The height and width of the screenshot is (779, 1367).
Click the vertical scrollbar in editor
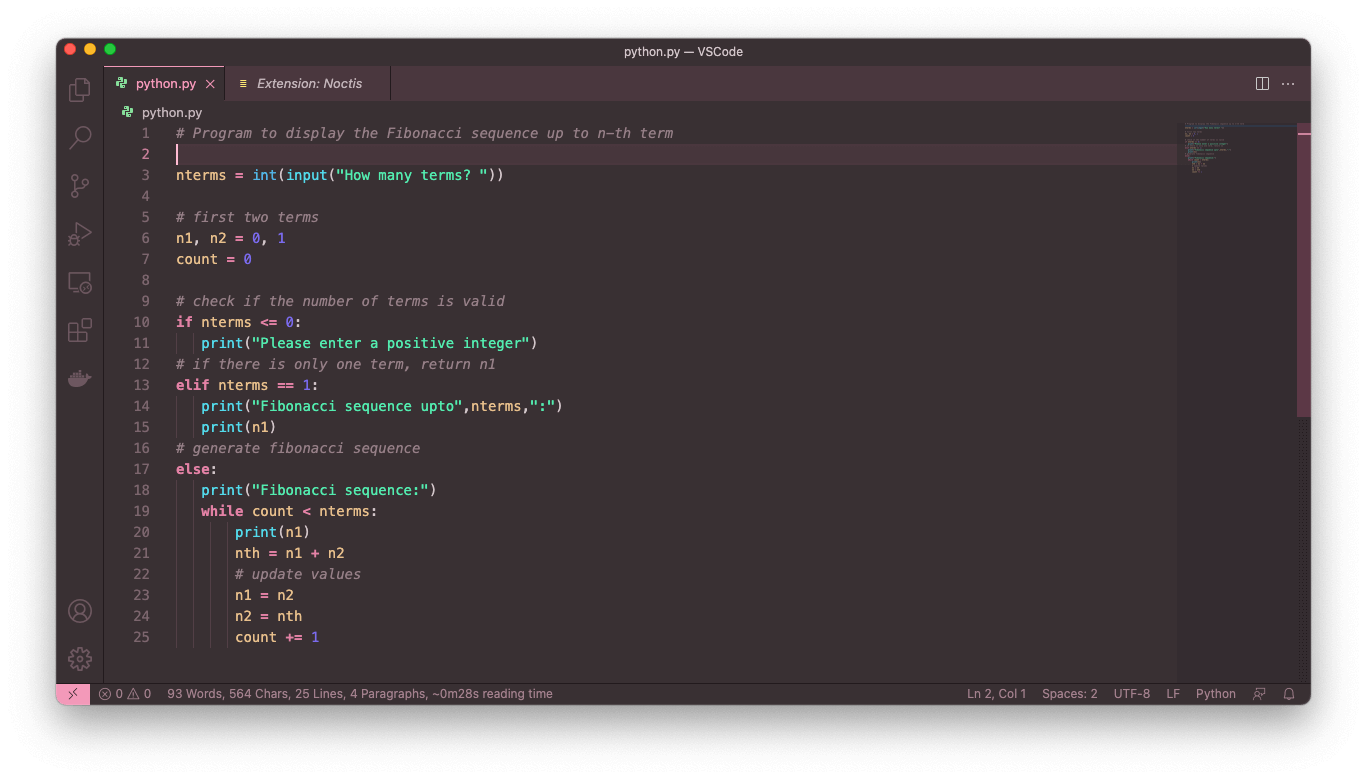(x=1303, y=270)
